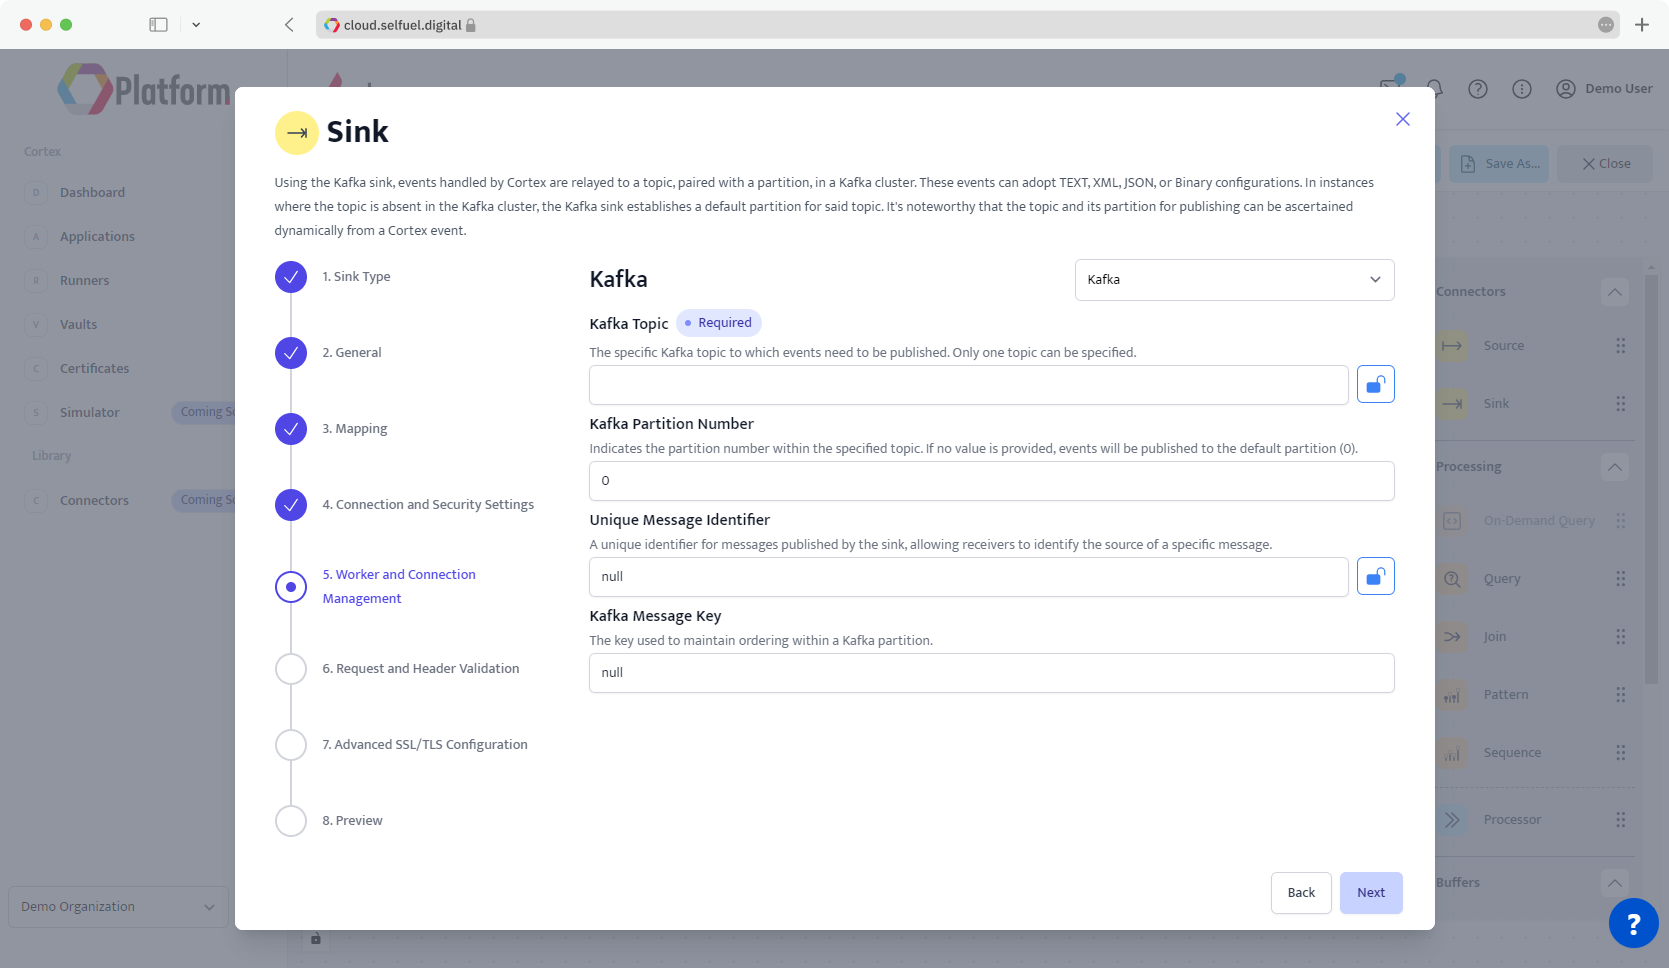Screen dimensions: 1669x968
Task: Click step 5 active radio circle
Action: (291, 587)
